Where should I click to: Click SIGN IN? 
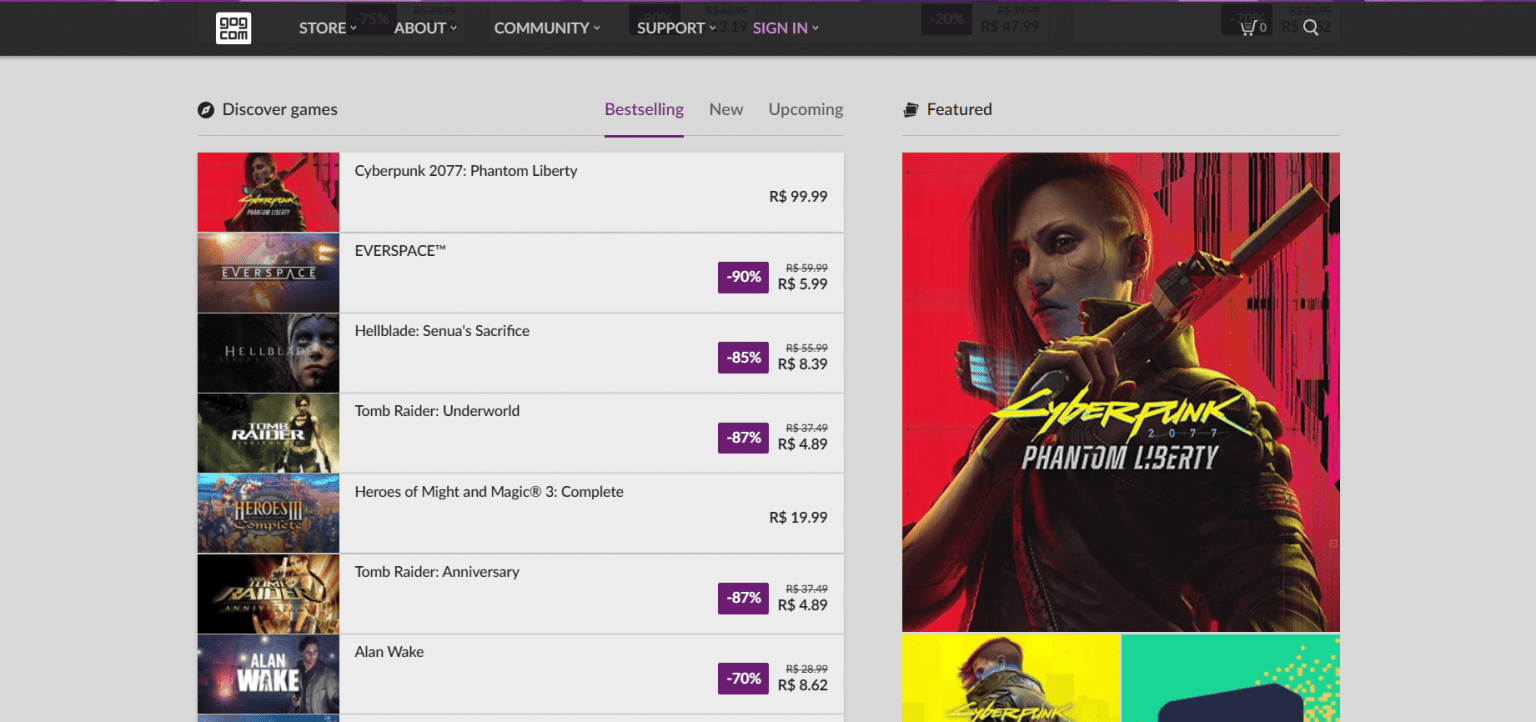pos(779,28)
